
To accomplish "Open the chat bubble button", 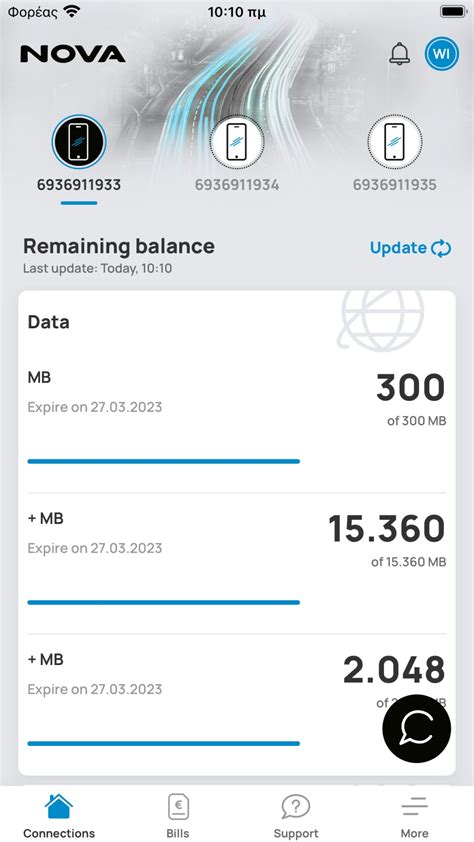I will (417, 728).
